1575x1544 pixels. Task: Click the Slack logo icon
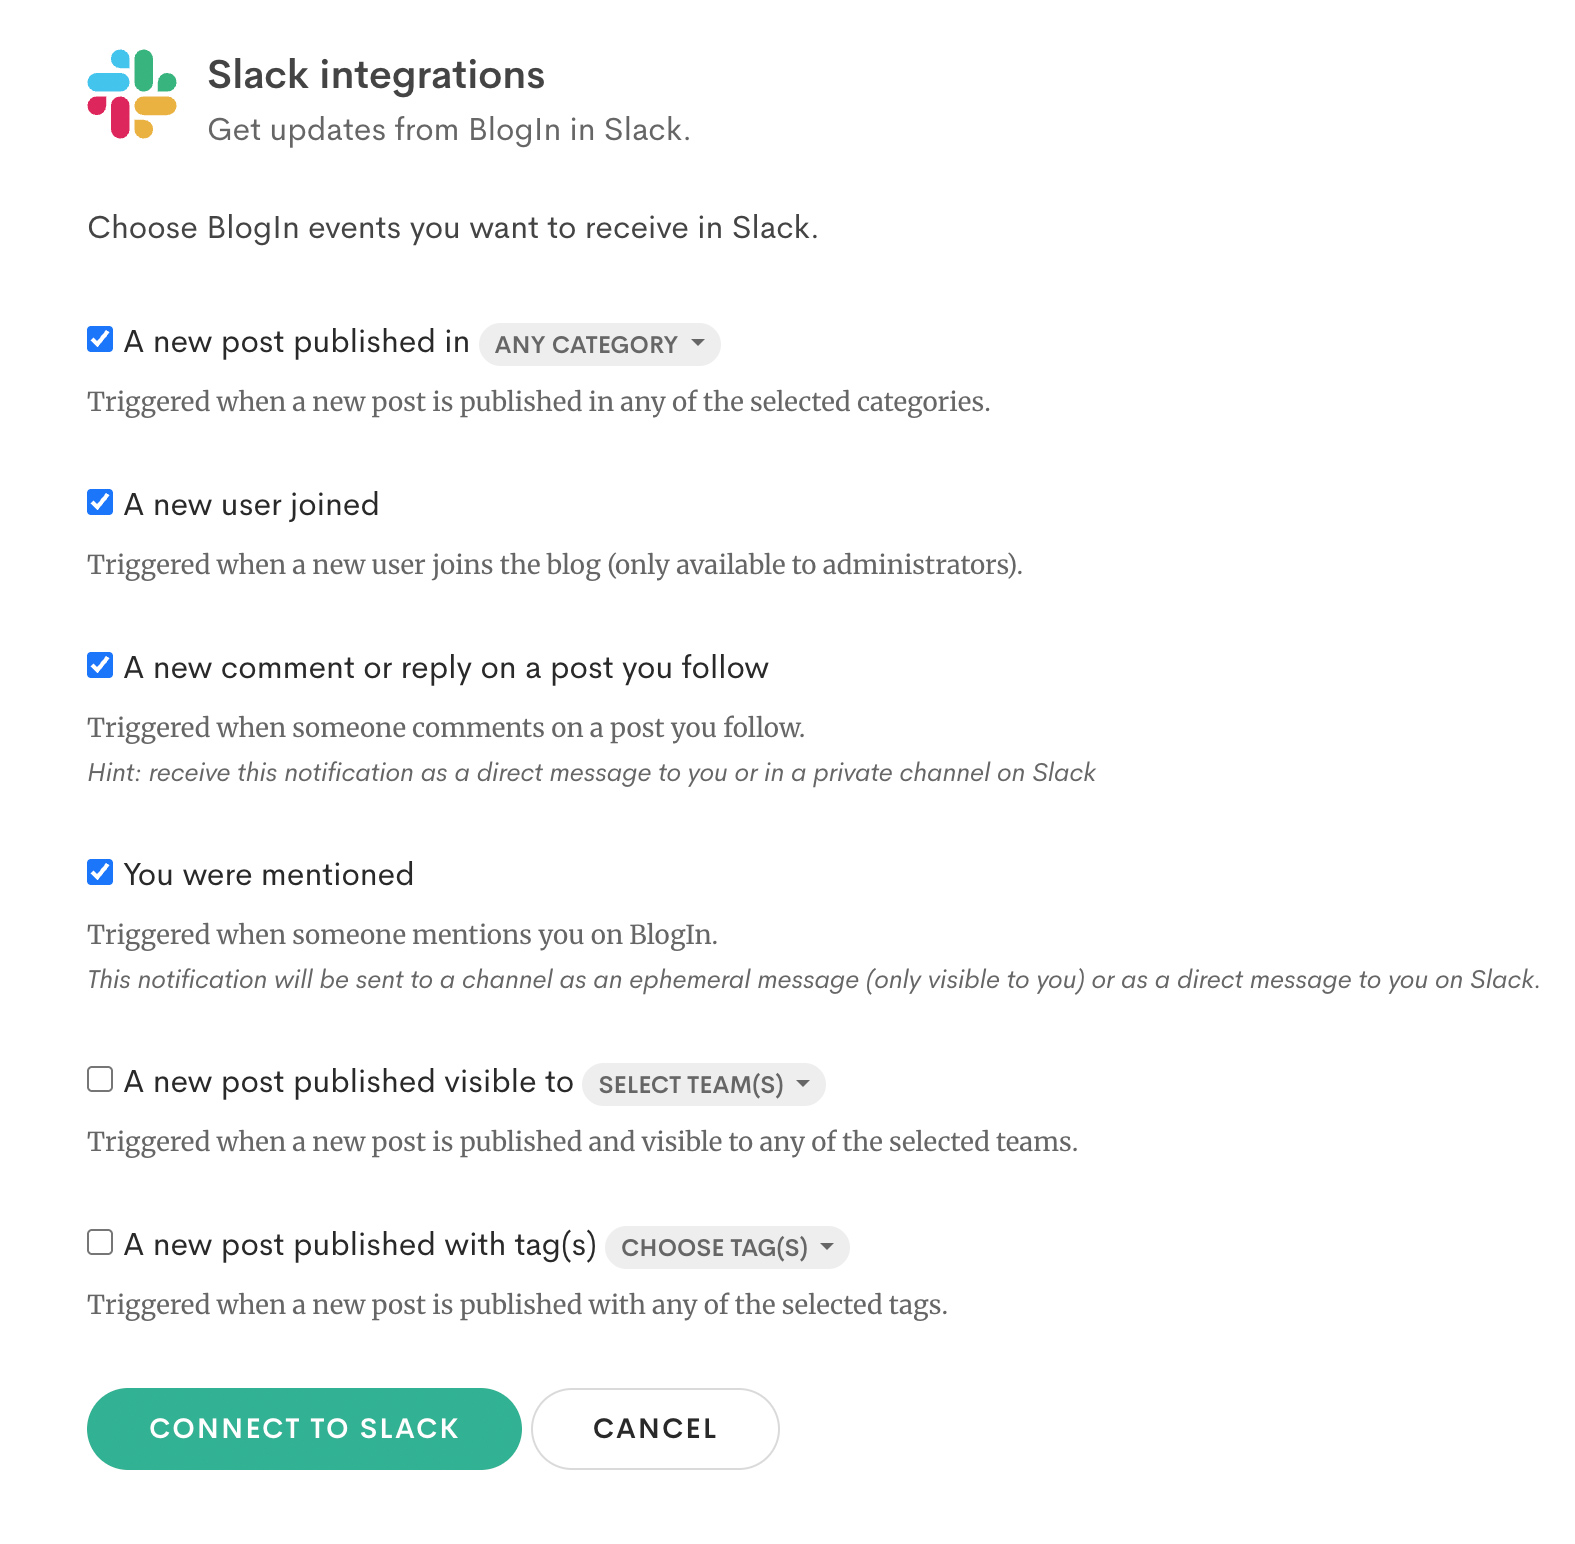click(132, 94)
